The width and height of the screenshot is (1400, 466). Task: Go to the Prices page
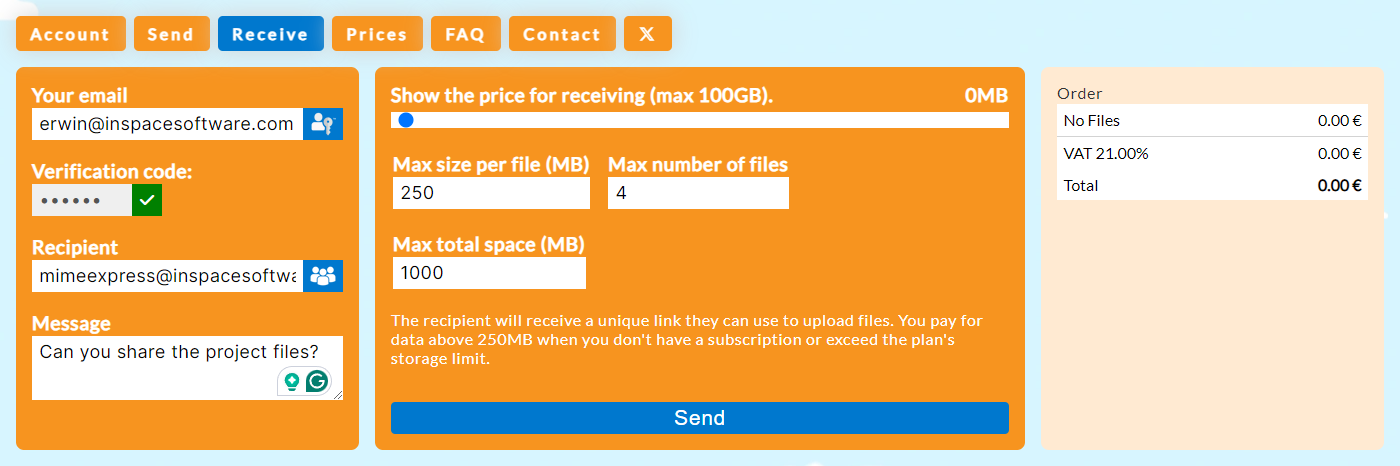click(x=377, y=34)
